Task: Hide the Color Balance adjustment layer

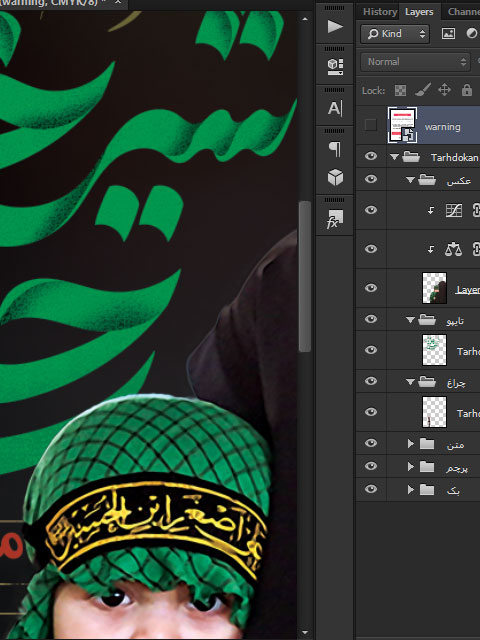Action: coord(371,249)
